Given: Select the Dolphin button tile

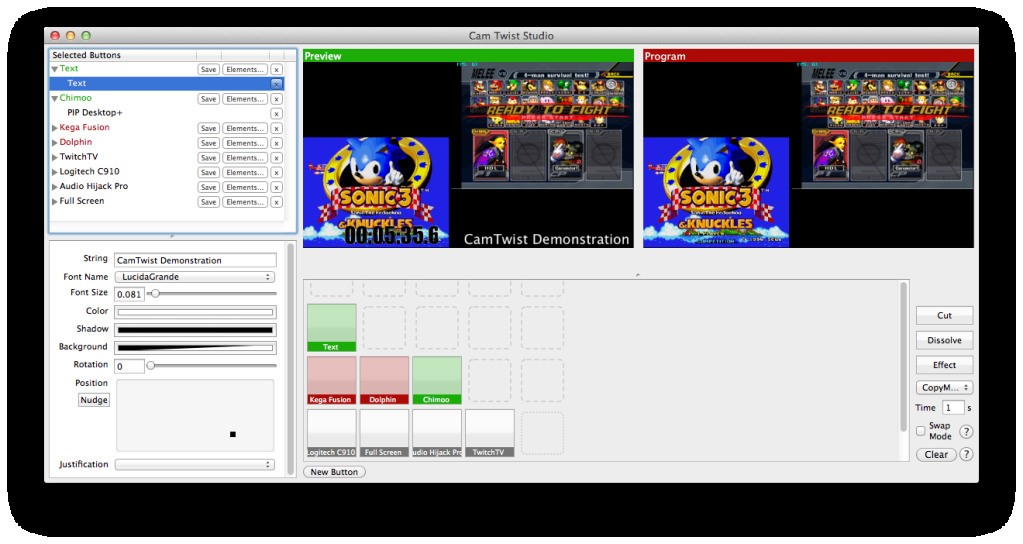Looking at the screenshot, I should point(384,380).
